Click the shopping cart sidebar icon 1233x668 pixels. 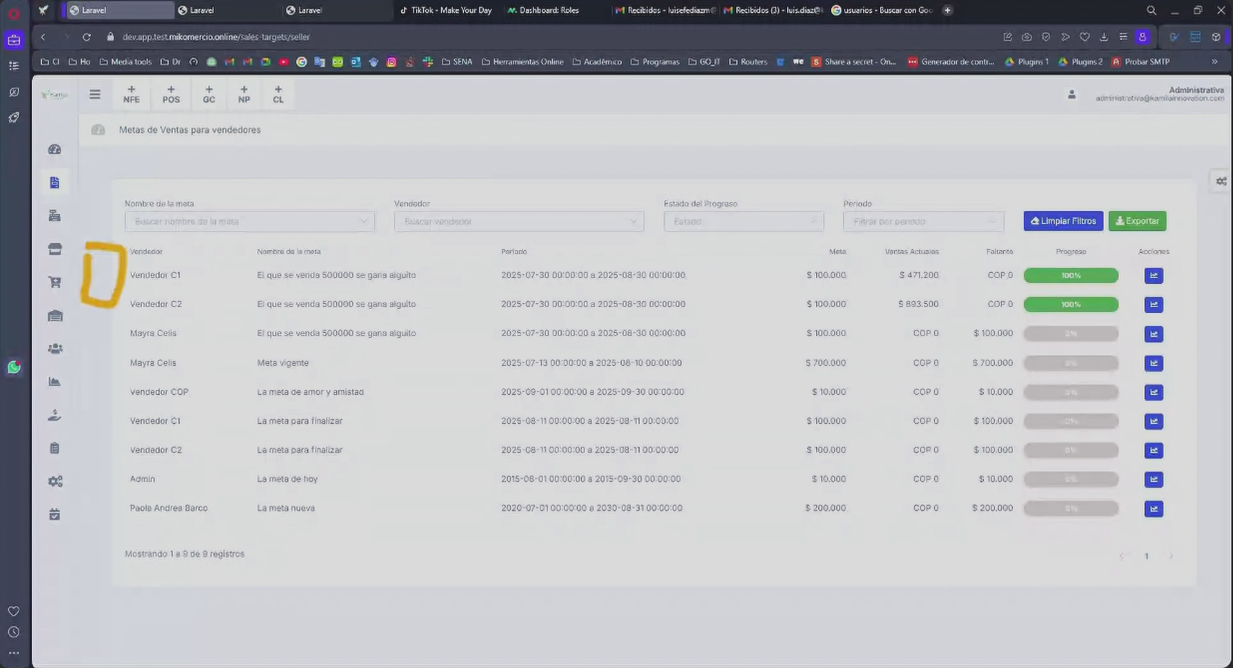[55, 282]
